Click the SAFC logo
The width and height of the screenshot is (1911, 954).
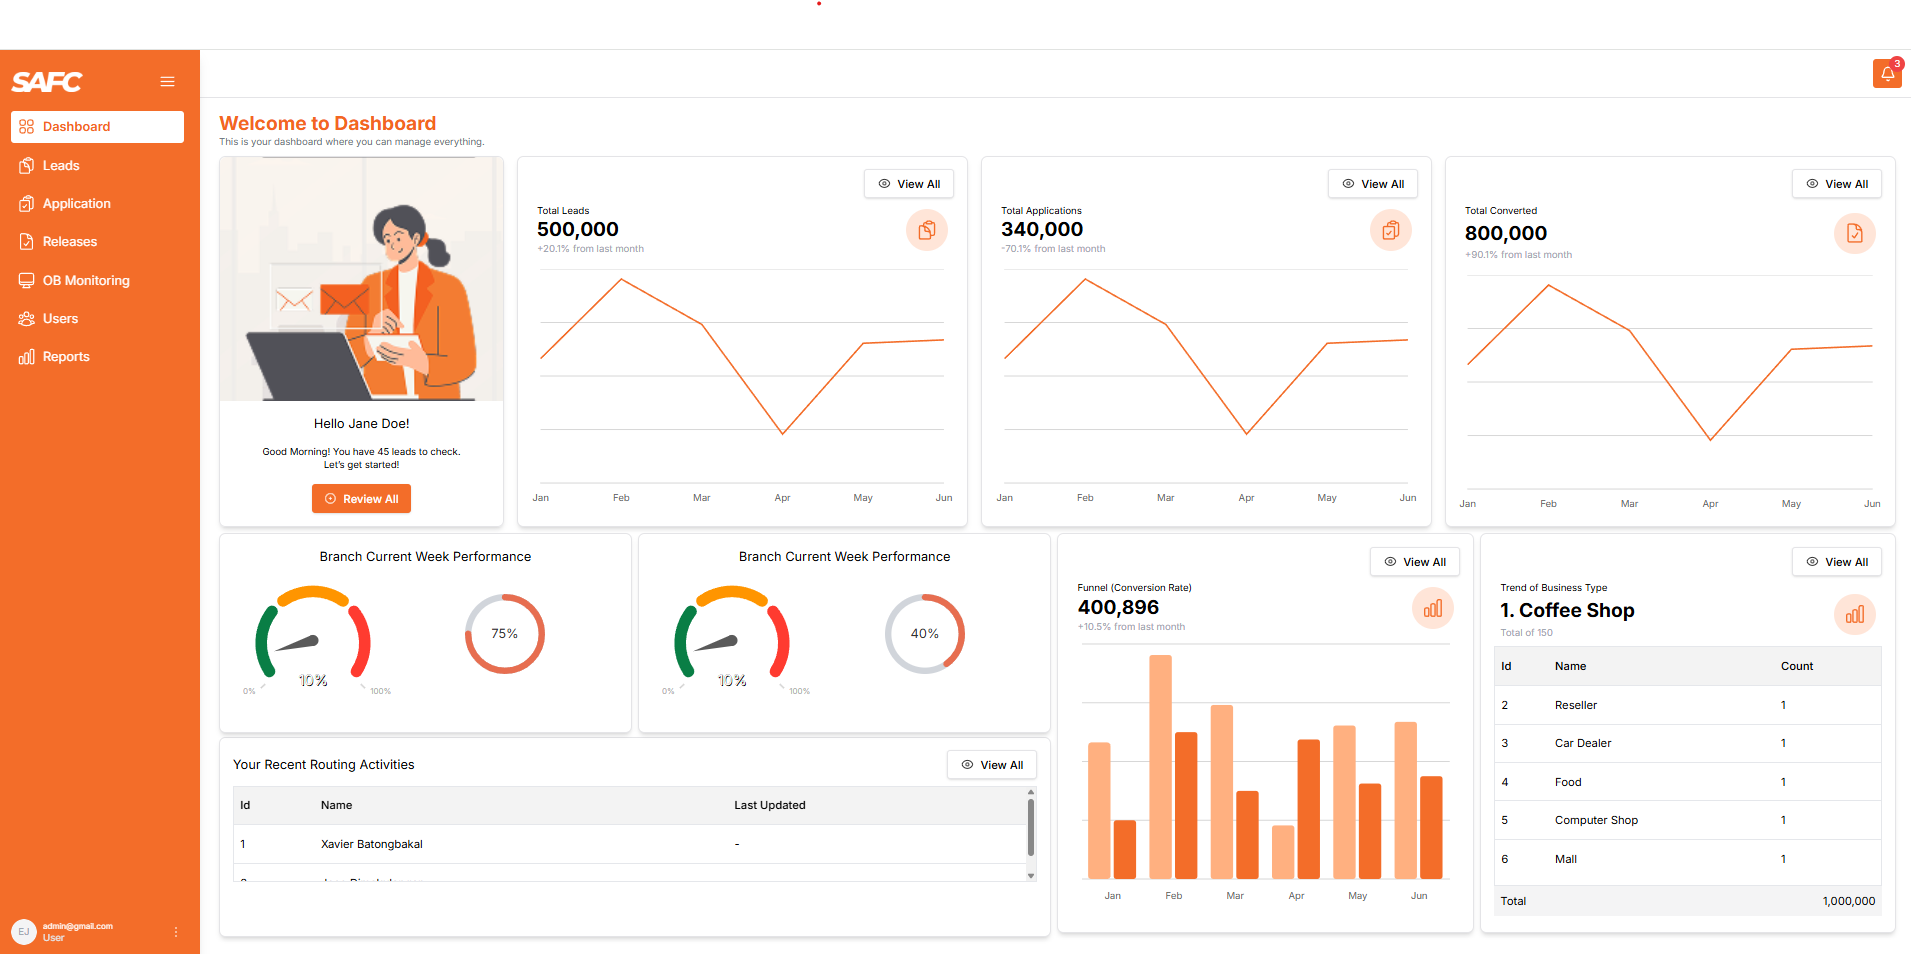(x=47, y=82)
